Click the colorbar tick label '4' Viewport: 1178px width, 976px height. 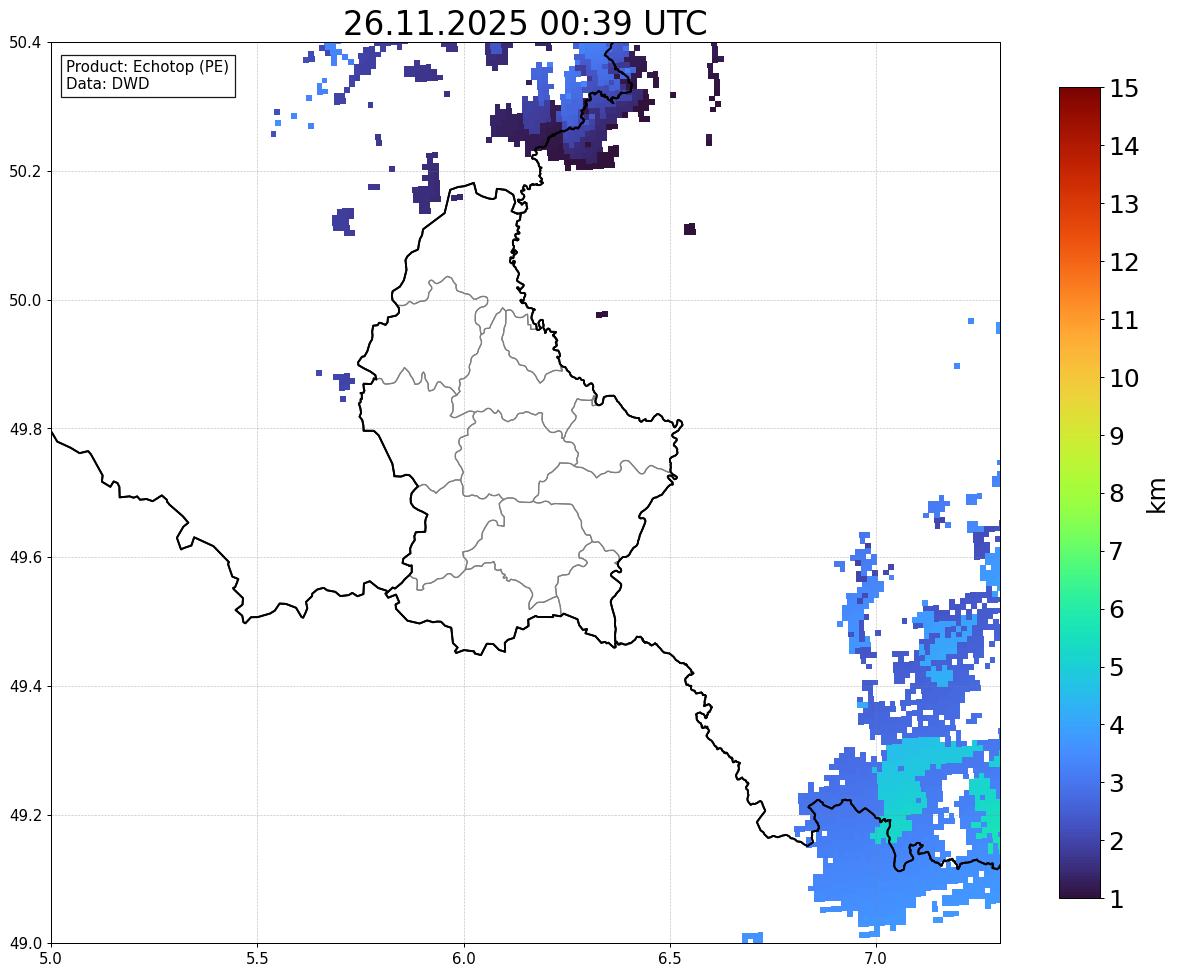[1117, 725]
